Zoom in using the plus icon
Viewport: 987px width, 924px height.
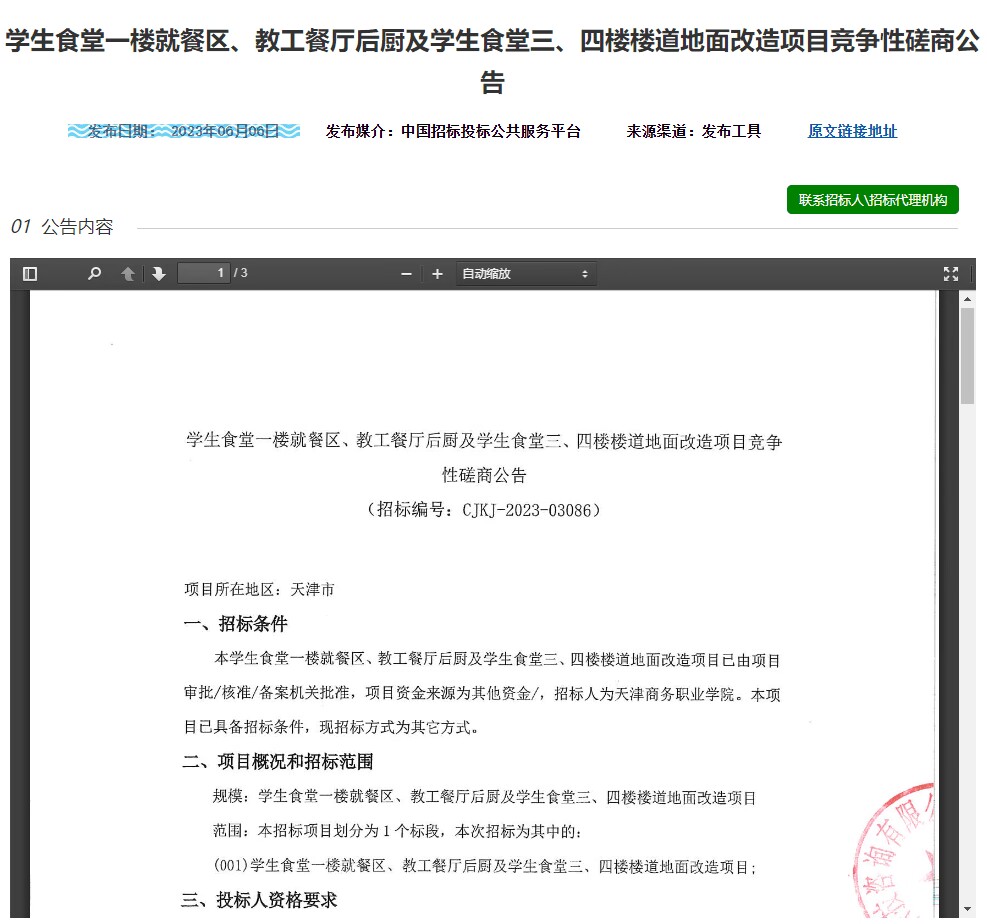pyautogui.click(x=437, y=274)
